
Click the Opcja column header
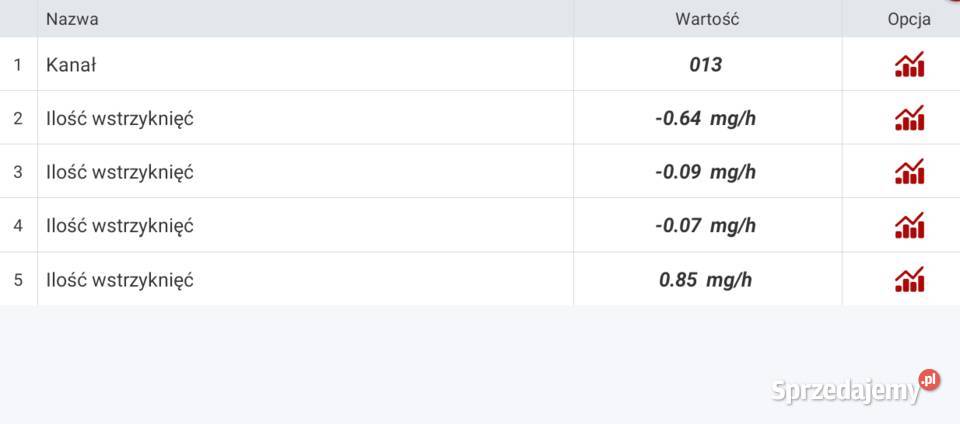click(909, 19)
